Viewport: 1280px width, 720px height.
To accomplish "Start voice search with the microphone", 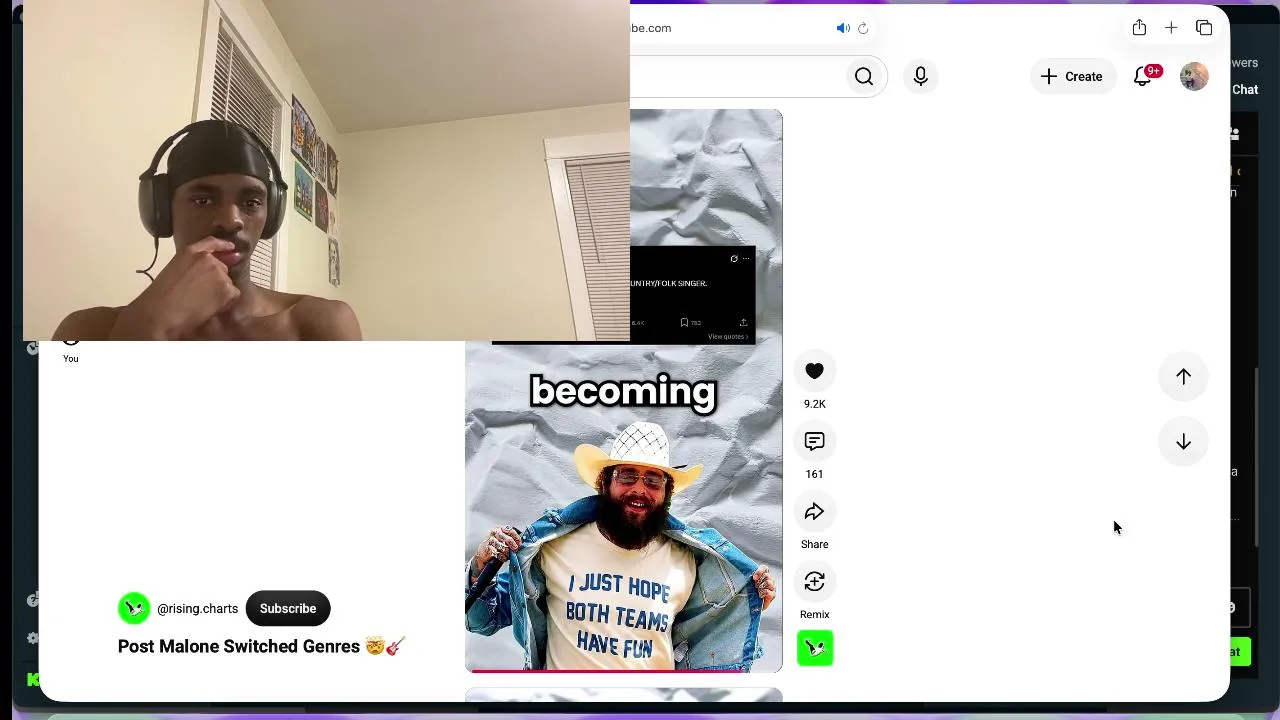I will pyautogui.click(x=920, y=76).
